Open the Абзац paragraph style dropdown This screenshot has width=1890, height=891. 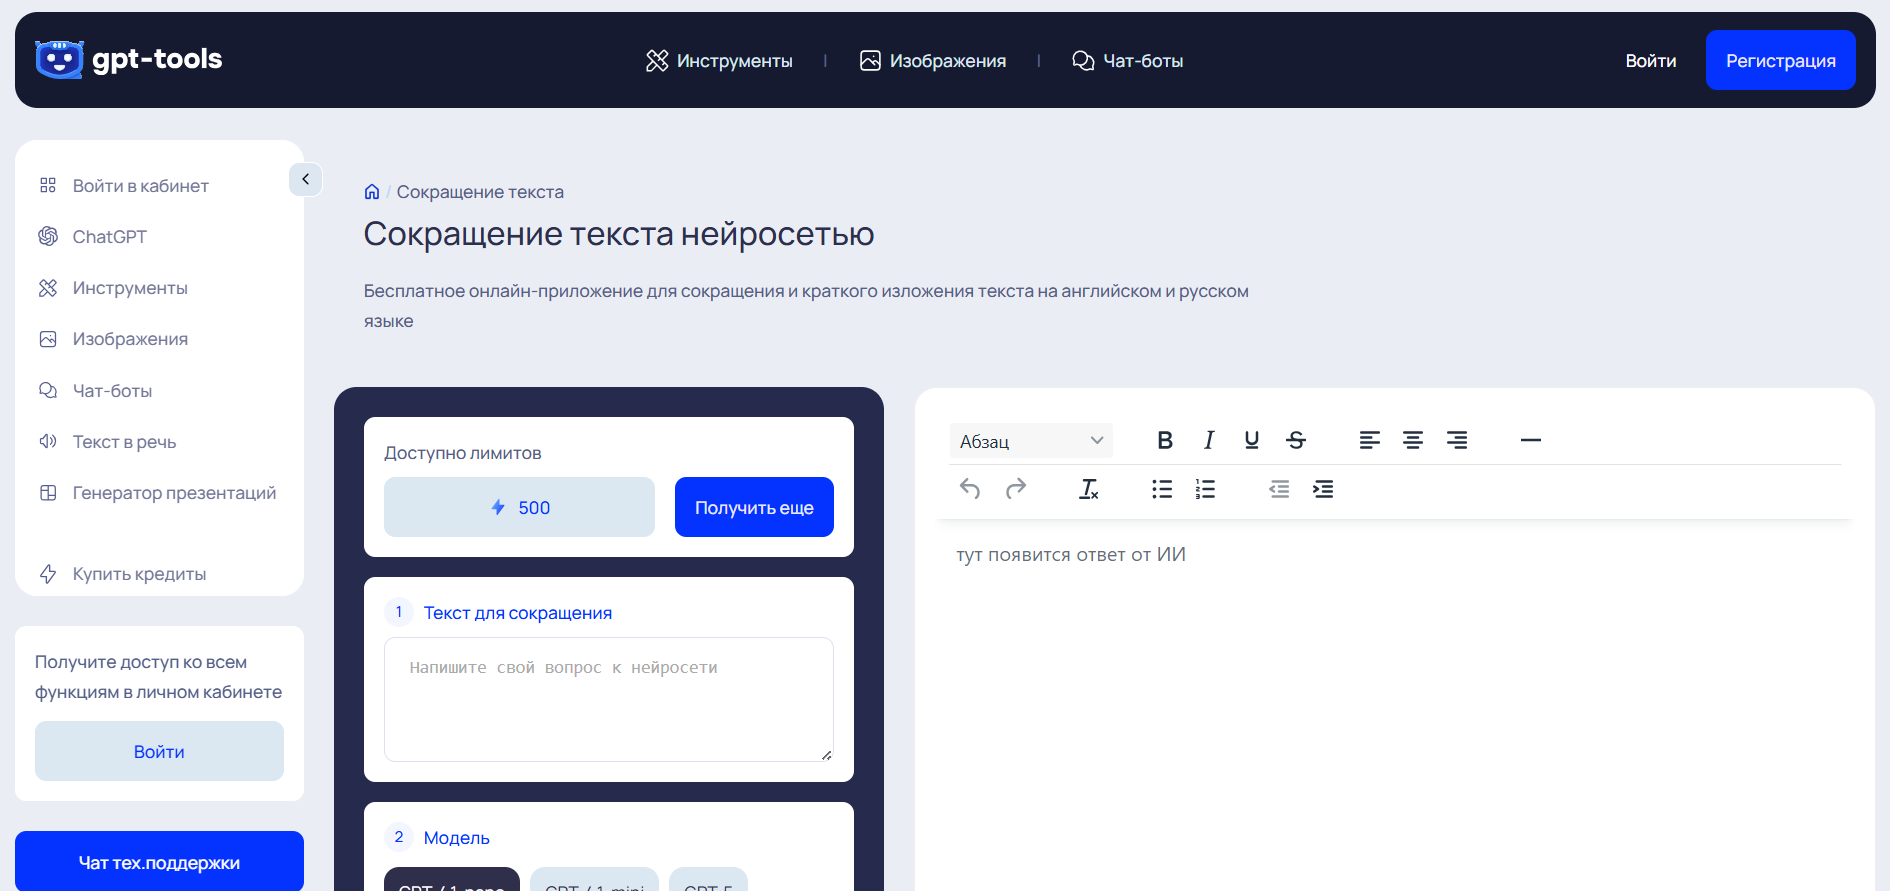(1030, 441)
